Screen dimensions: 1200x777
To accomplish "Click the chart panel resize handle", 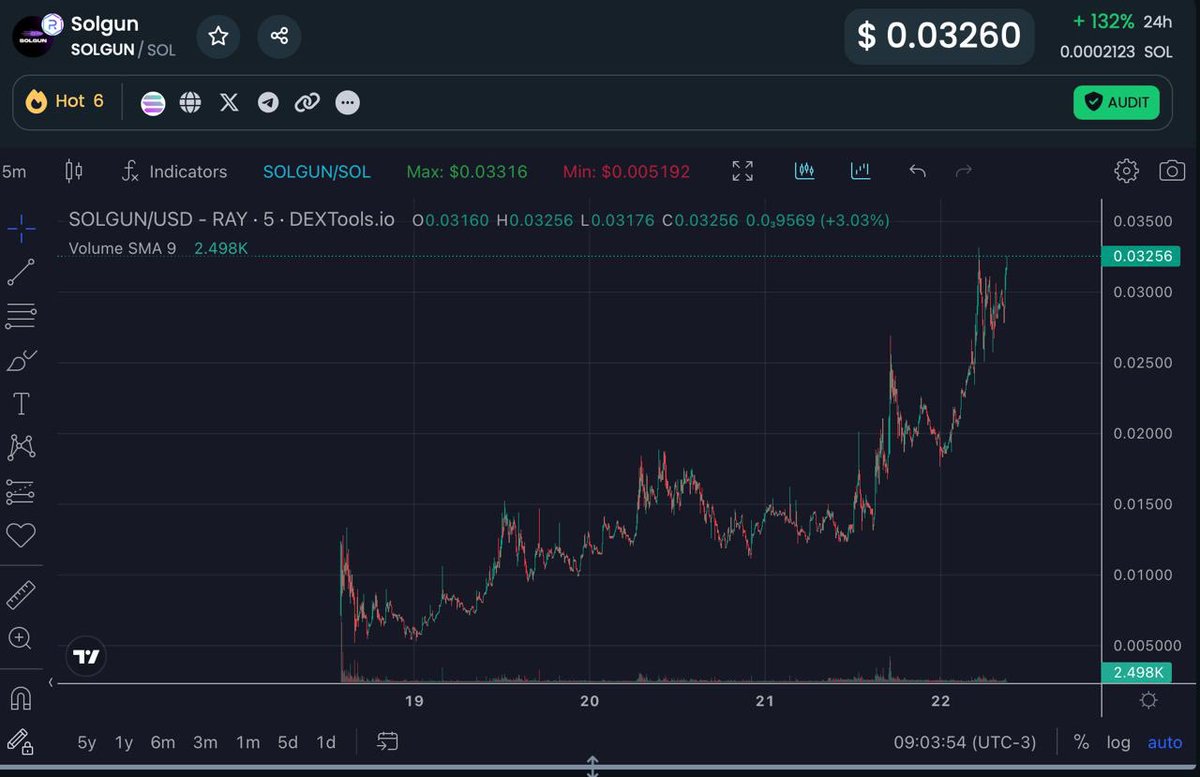I will click(x=592, y=767).
